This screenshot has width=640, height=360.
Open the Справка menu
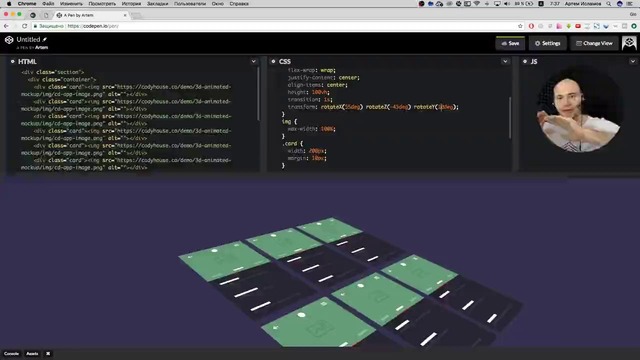pyautogui.click(x=239, y=4)
